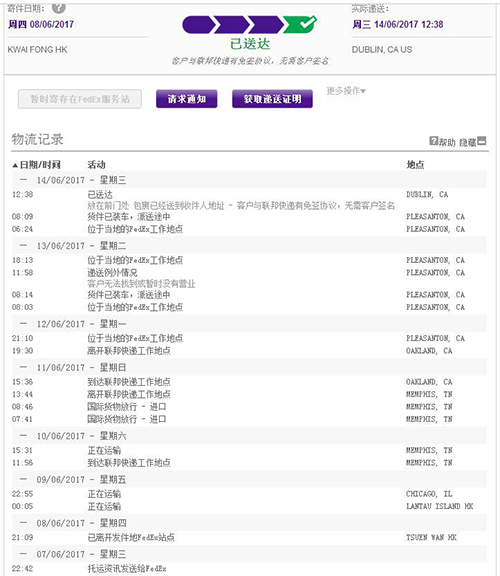The width and height of the screenshot is (500, 576).
Task: Collapse the 10/06/2017 星期六 date group
Action: point(24,436)
